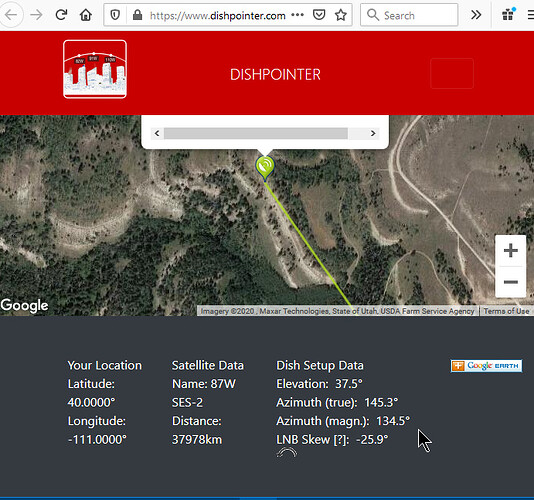Select the green satellite dish map marker
534x500 pixels.
(x=265, y=168)
